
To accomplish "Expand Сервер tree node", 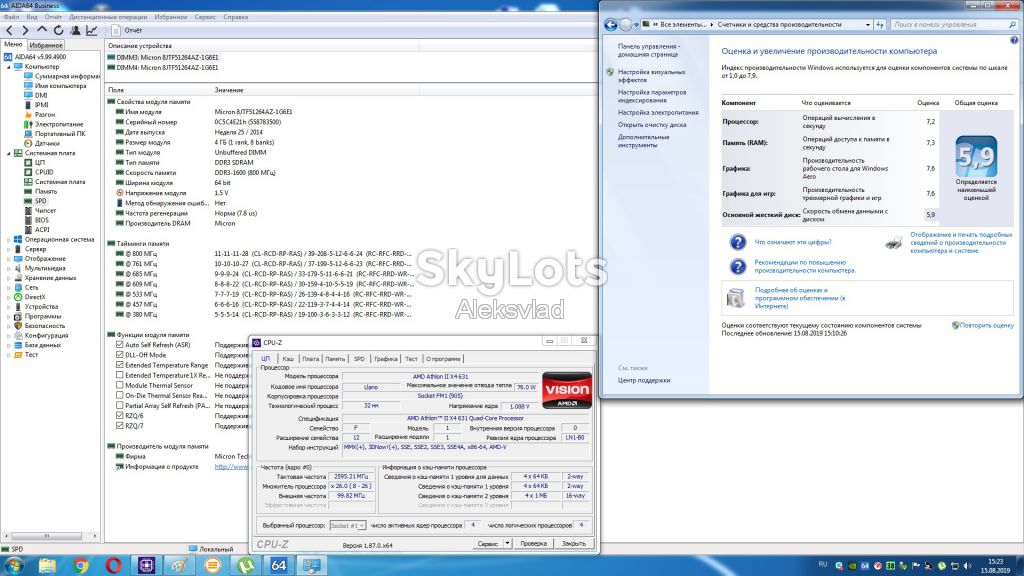I will tap(8, 249).
